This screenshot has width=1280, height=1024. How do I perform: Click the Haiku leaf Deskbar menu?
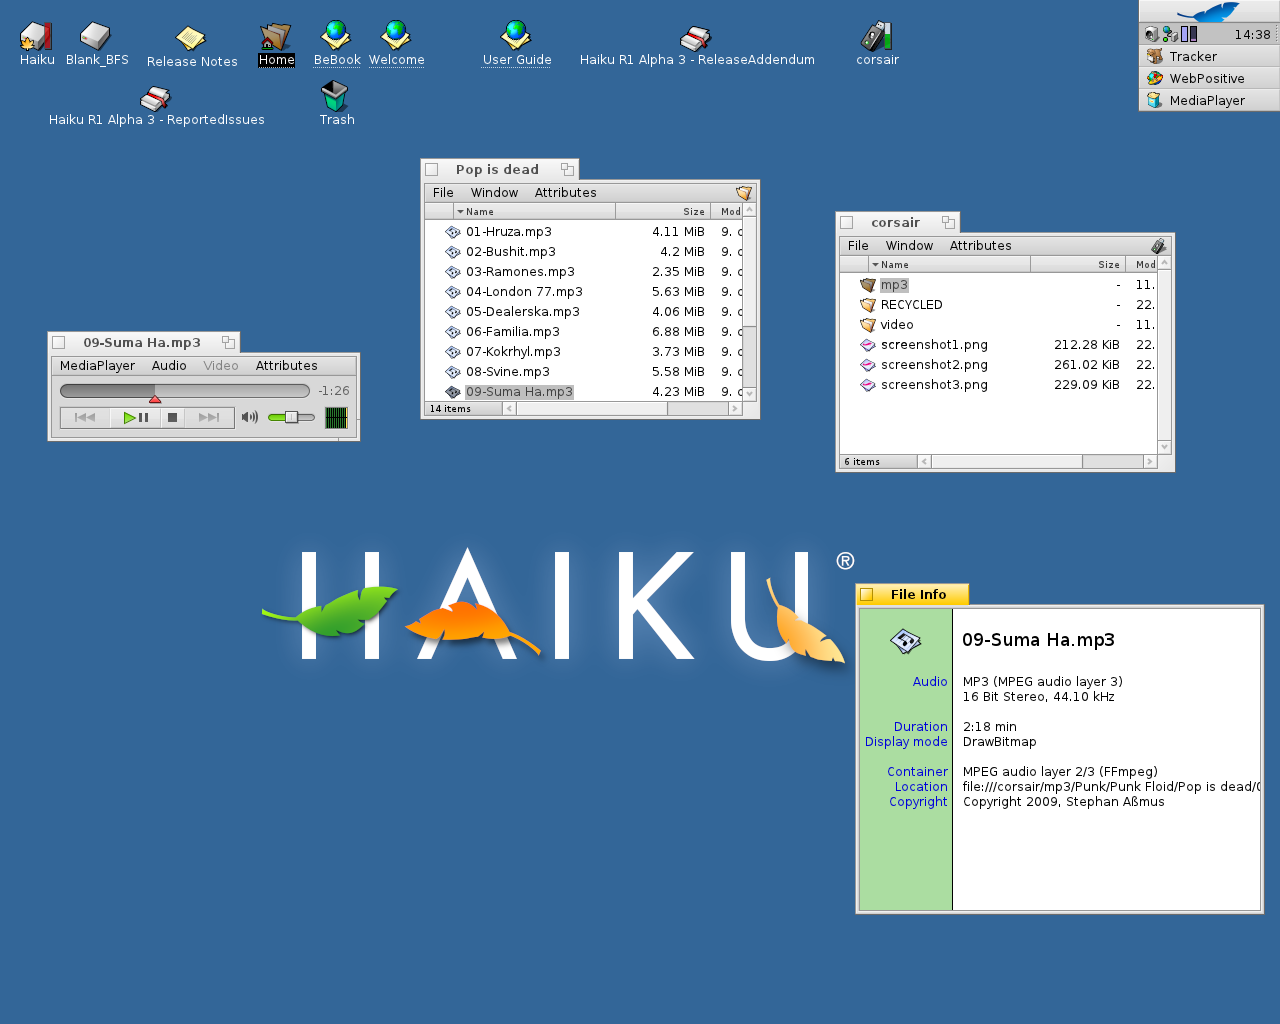point(1209,12)
